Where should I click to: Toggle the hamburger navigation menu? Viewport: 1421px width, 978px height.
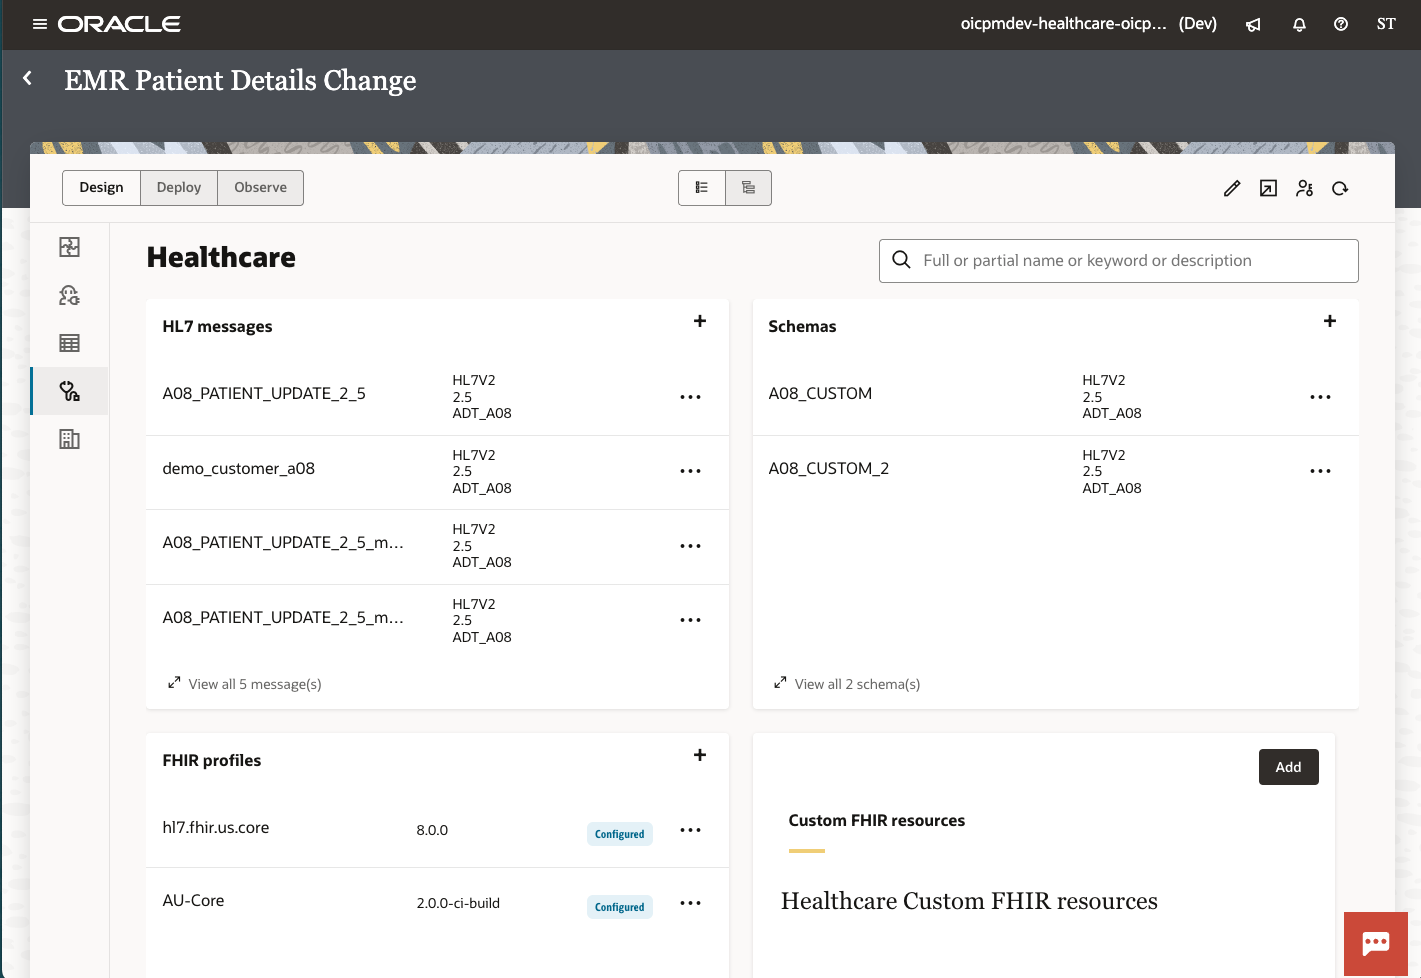tap(40, 24)
